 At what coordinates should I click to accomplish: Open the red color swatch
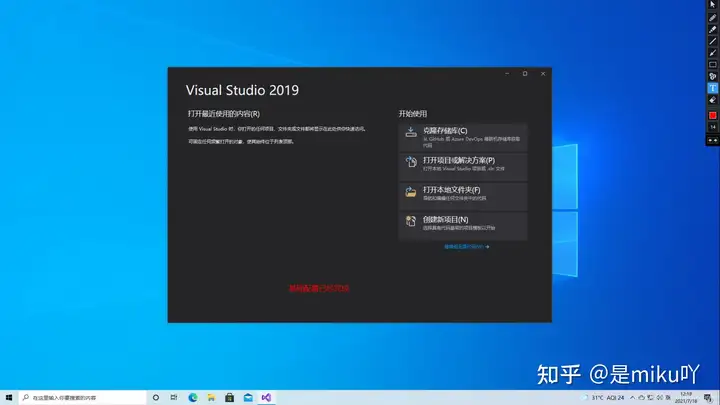[x=712, y=115]
